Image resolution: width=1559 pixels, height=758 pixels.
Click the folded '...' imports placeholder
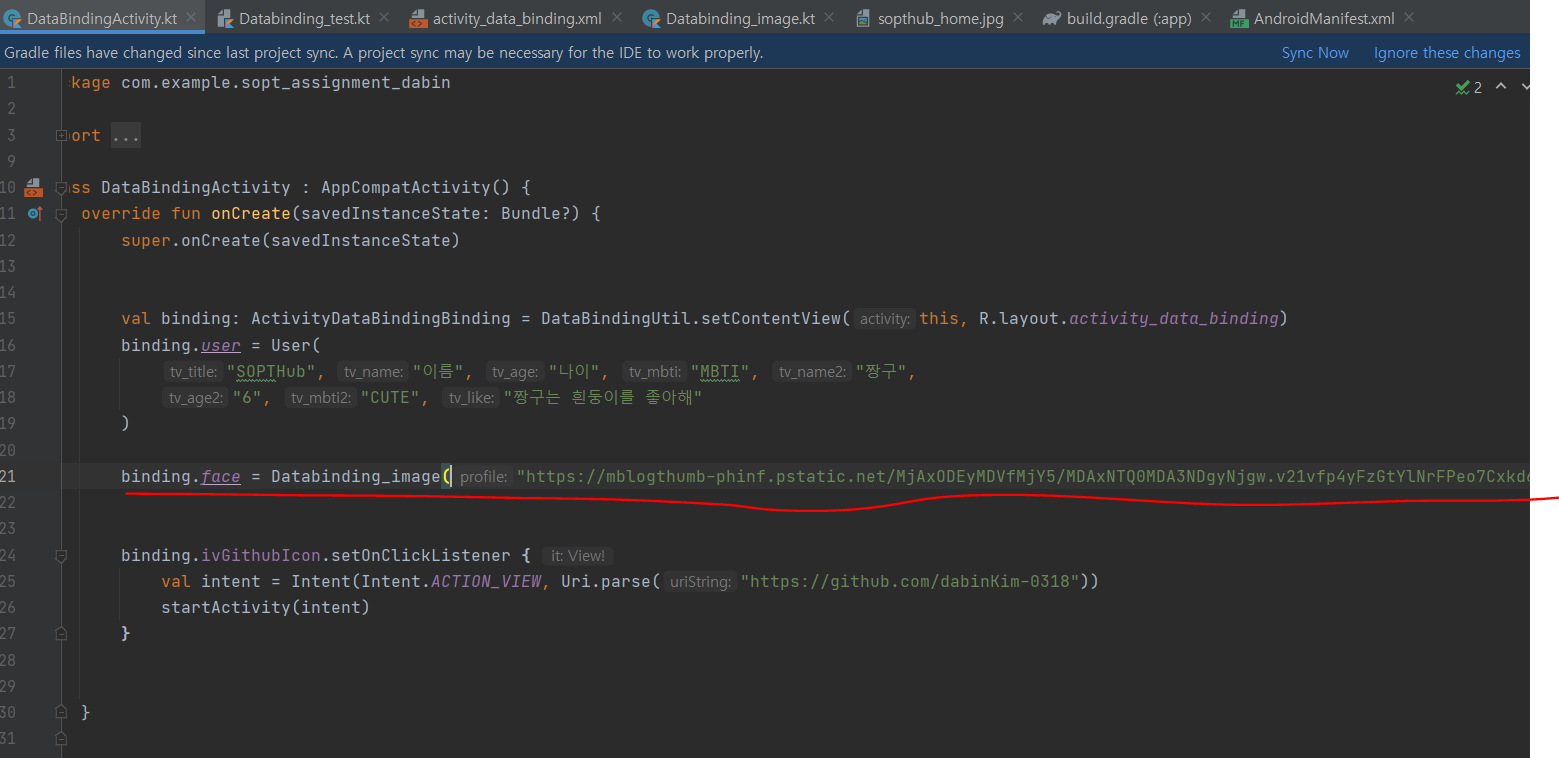click(x=126, y=135)
